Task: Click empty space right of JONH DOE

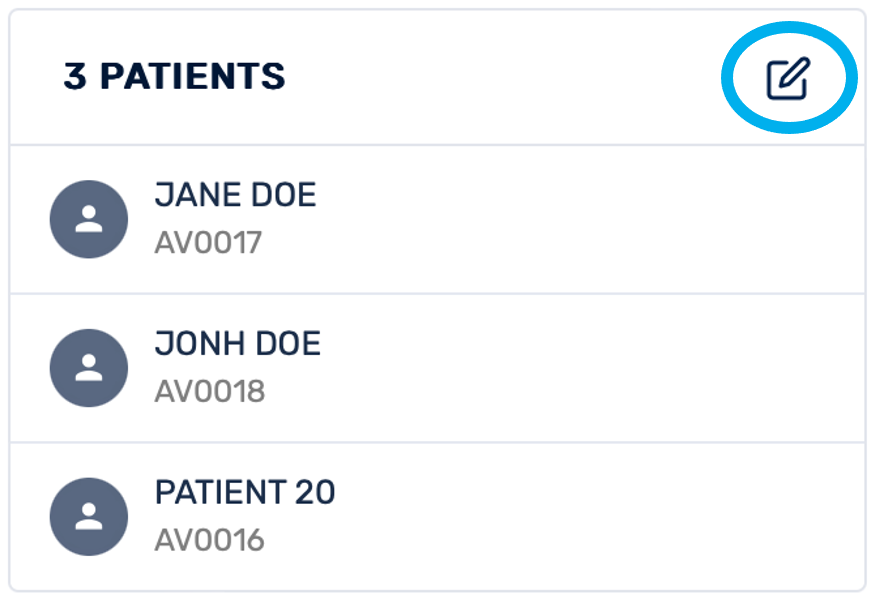Action: tap(600, 367)
